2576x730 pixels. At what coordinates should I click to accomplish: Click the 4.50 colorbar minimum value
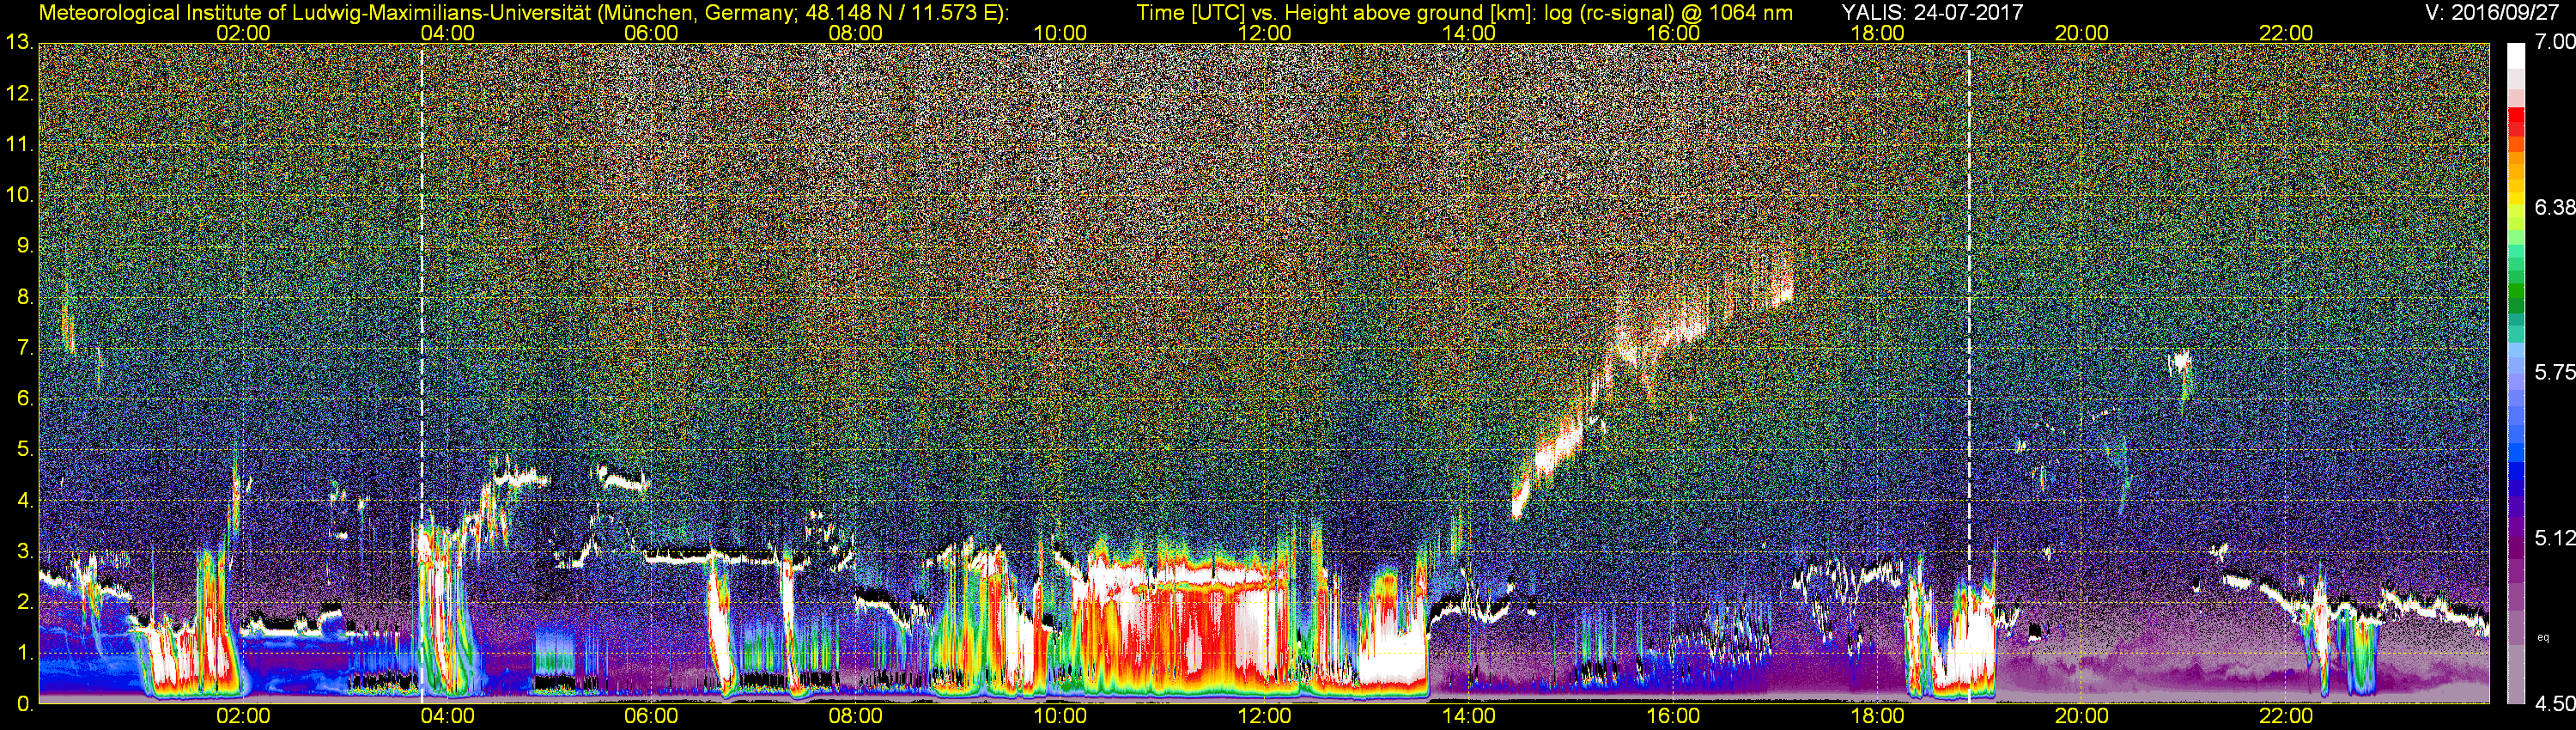pos(2554,704)
